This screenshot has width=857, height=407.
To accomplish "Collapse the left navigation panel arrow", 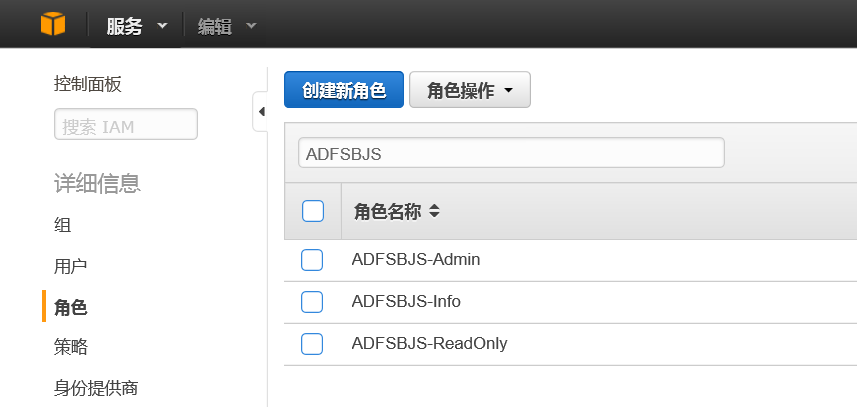I will pos(261,111).
